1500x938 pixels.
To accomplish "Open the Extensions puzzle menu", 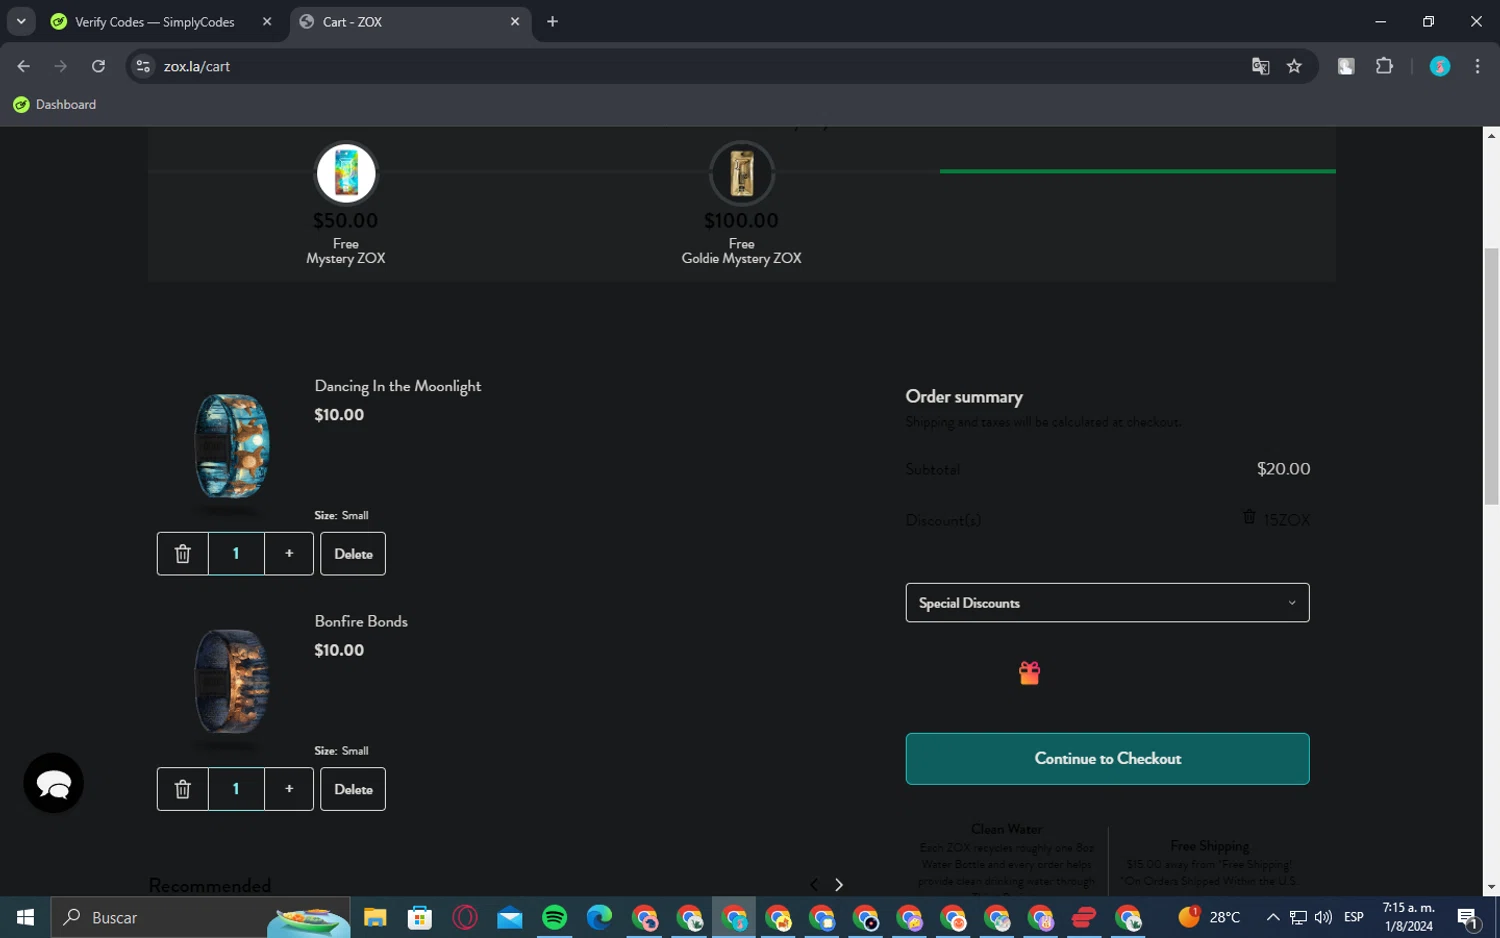I will [1384, 66].
